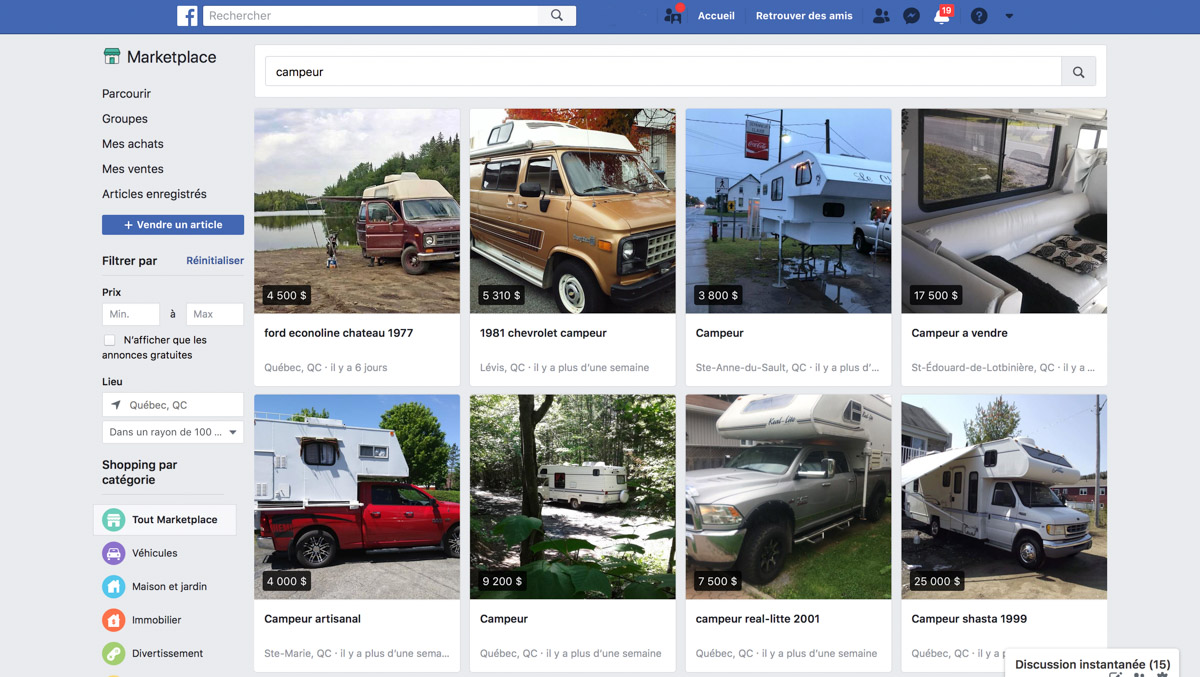Expand the radius 'Dans un rayon de 100' dropdown
The height and width of the screenshot is (677, 1200).
173,432
